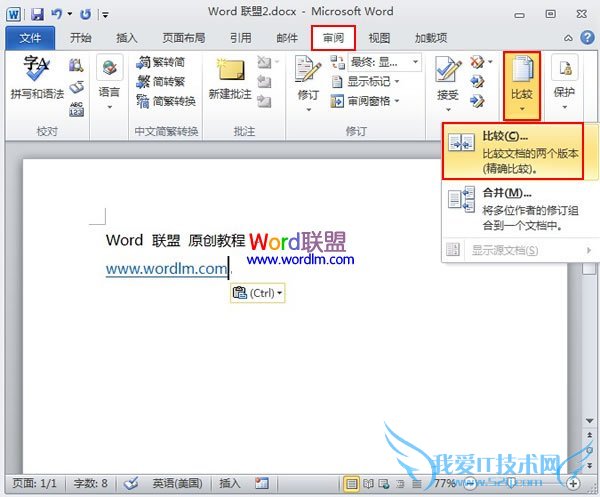Click 页面: 1/1 in status bar
The width and height of the screenshot is (600, 497).
34,484
